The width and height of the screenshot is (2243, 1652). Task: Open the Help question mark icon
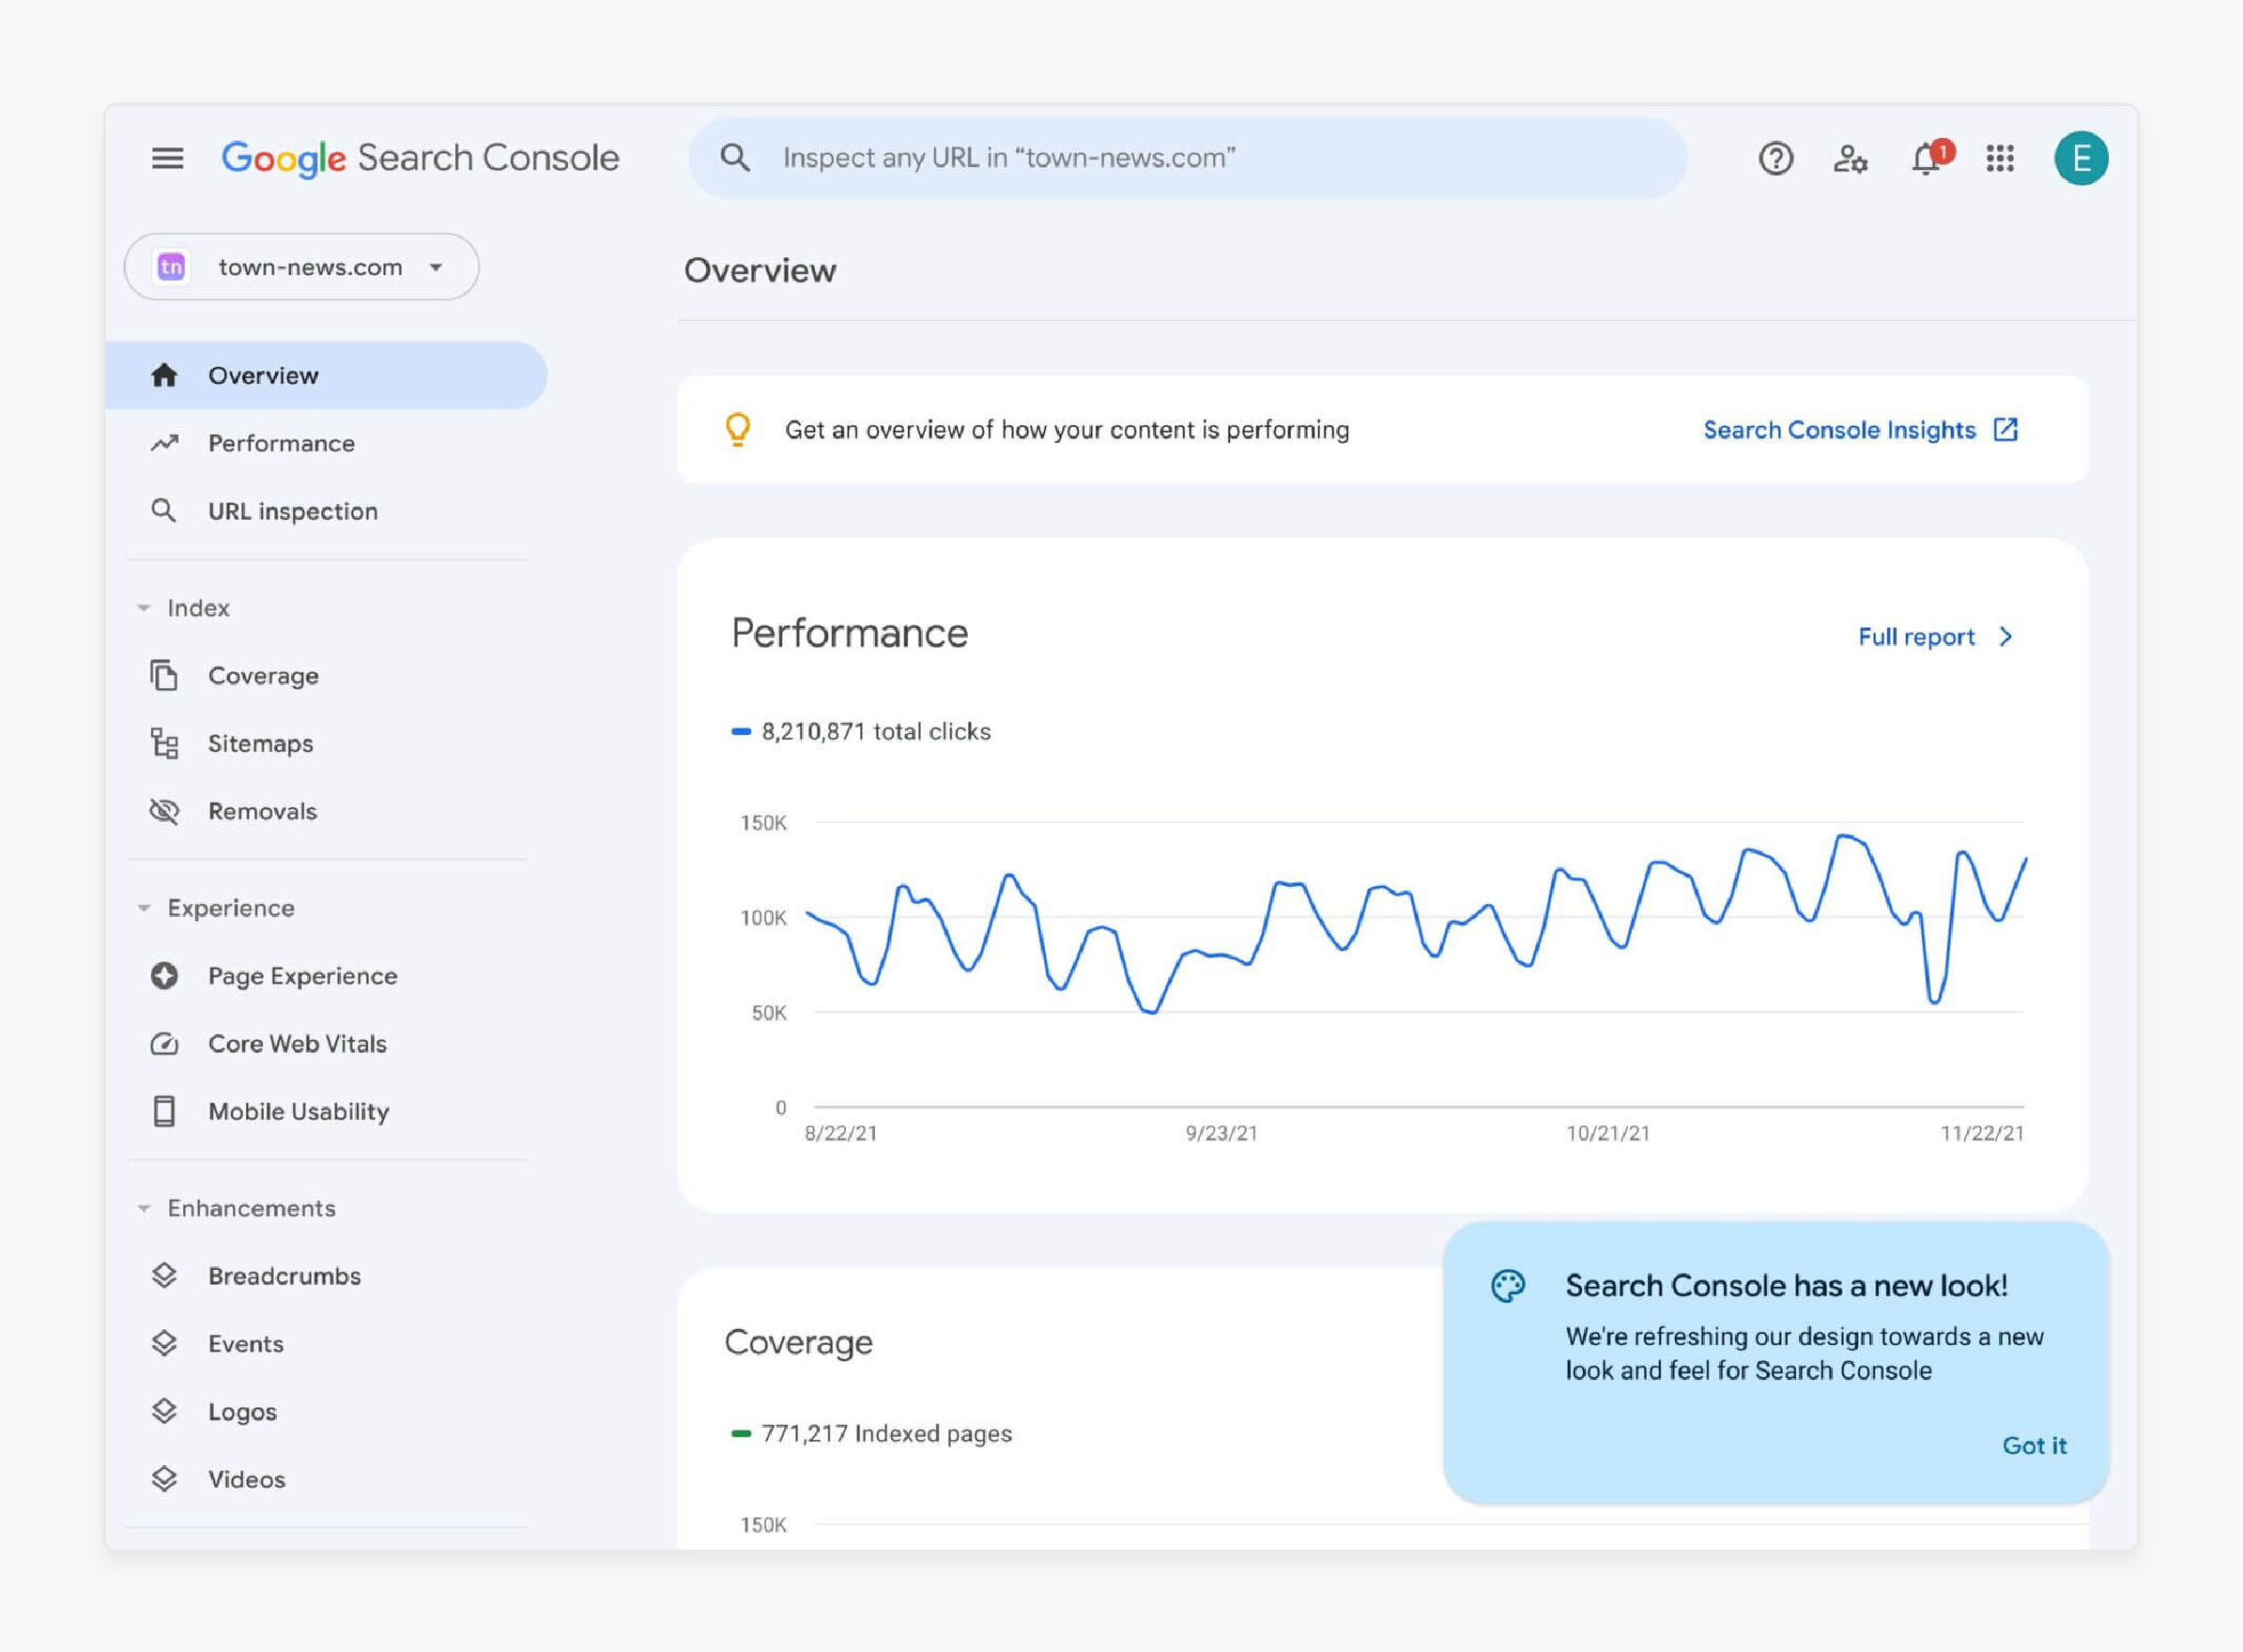[1775, 158]
